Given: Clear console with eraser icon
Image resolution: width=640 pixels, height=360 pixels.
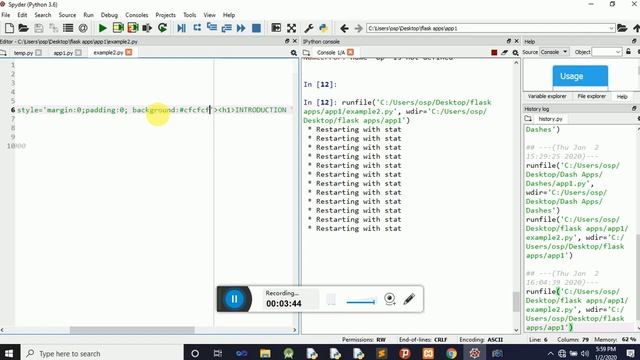Looking at the screenshot, I should (505, 53).
